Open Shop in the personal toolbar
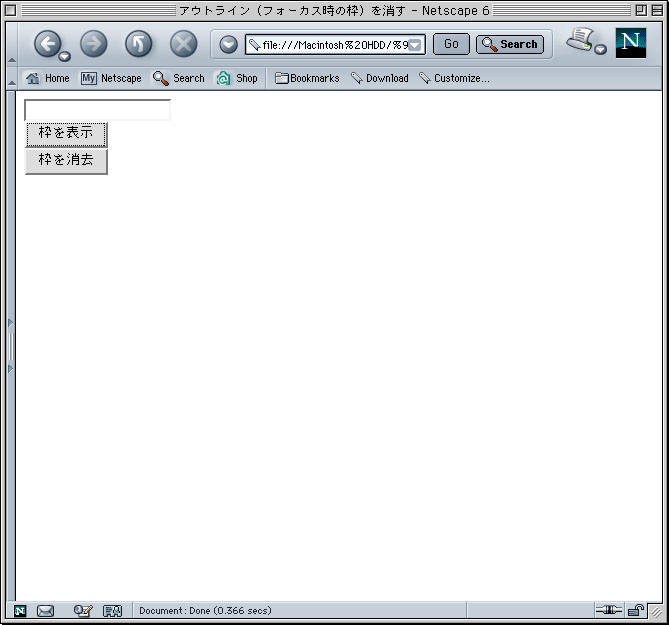 pos(237,78)
